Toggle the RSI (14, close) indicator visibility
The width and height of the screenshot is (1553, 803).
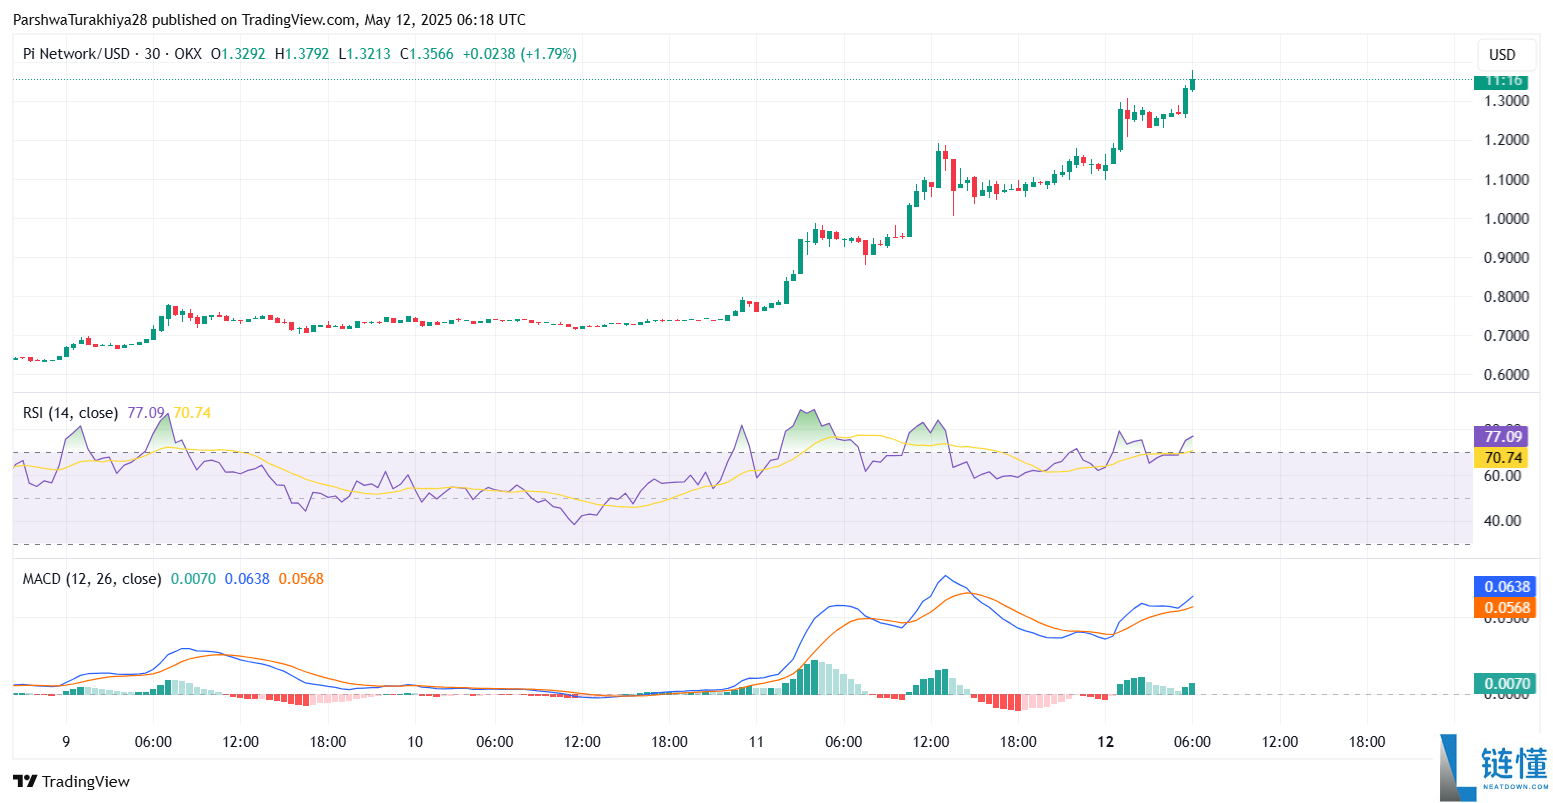70,411
